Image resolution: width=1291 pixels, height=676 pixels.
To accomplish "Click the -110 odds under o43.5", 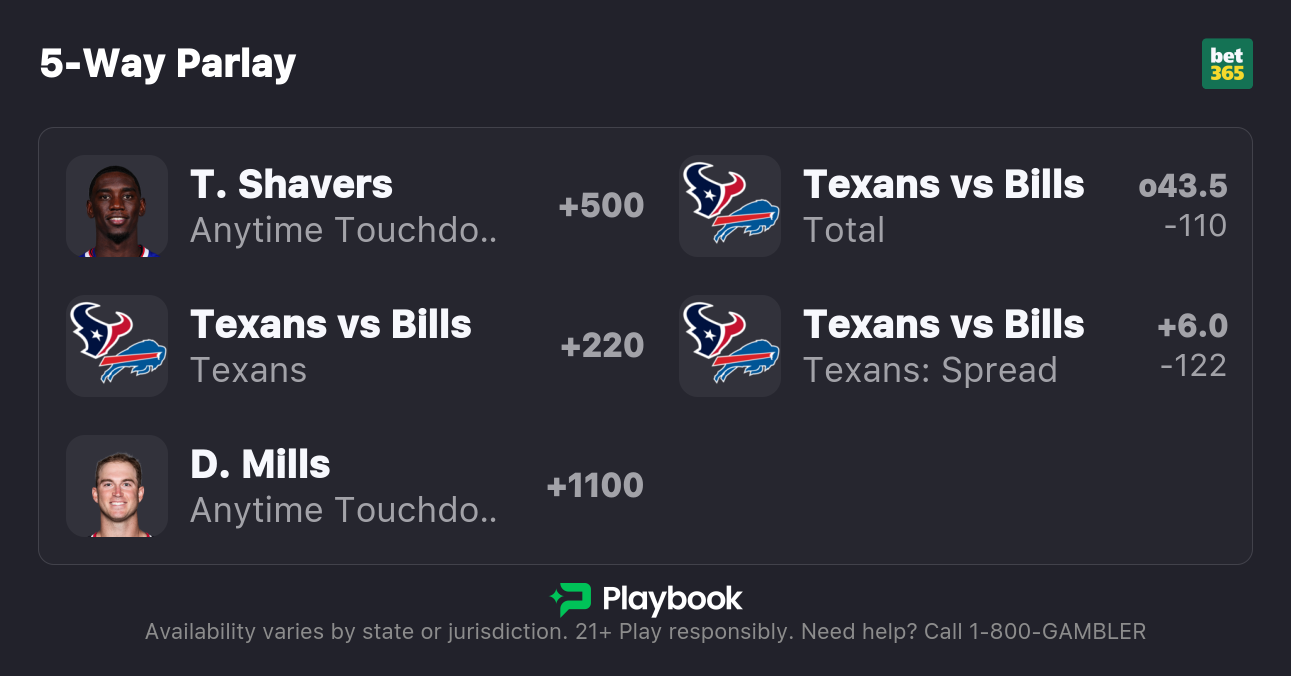I will click(x=1195, y=226).
